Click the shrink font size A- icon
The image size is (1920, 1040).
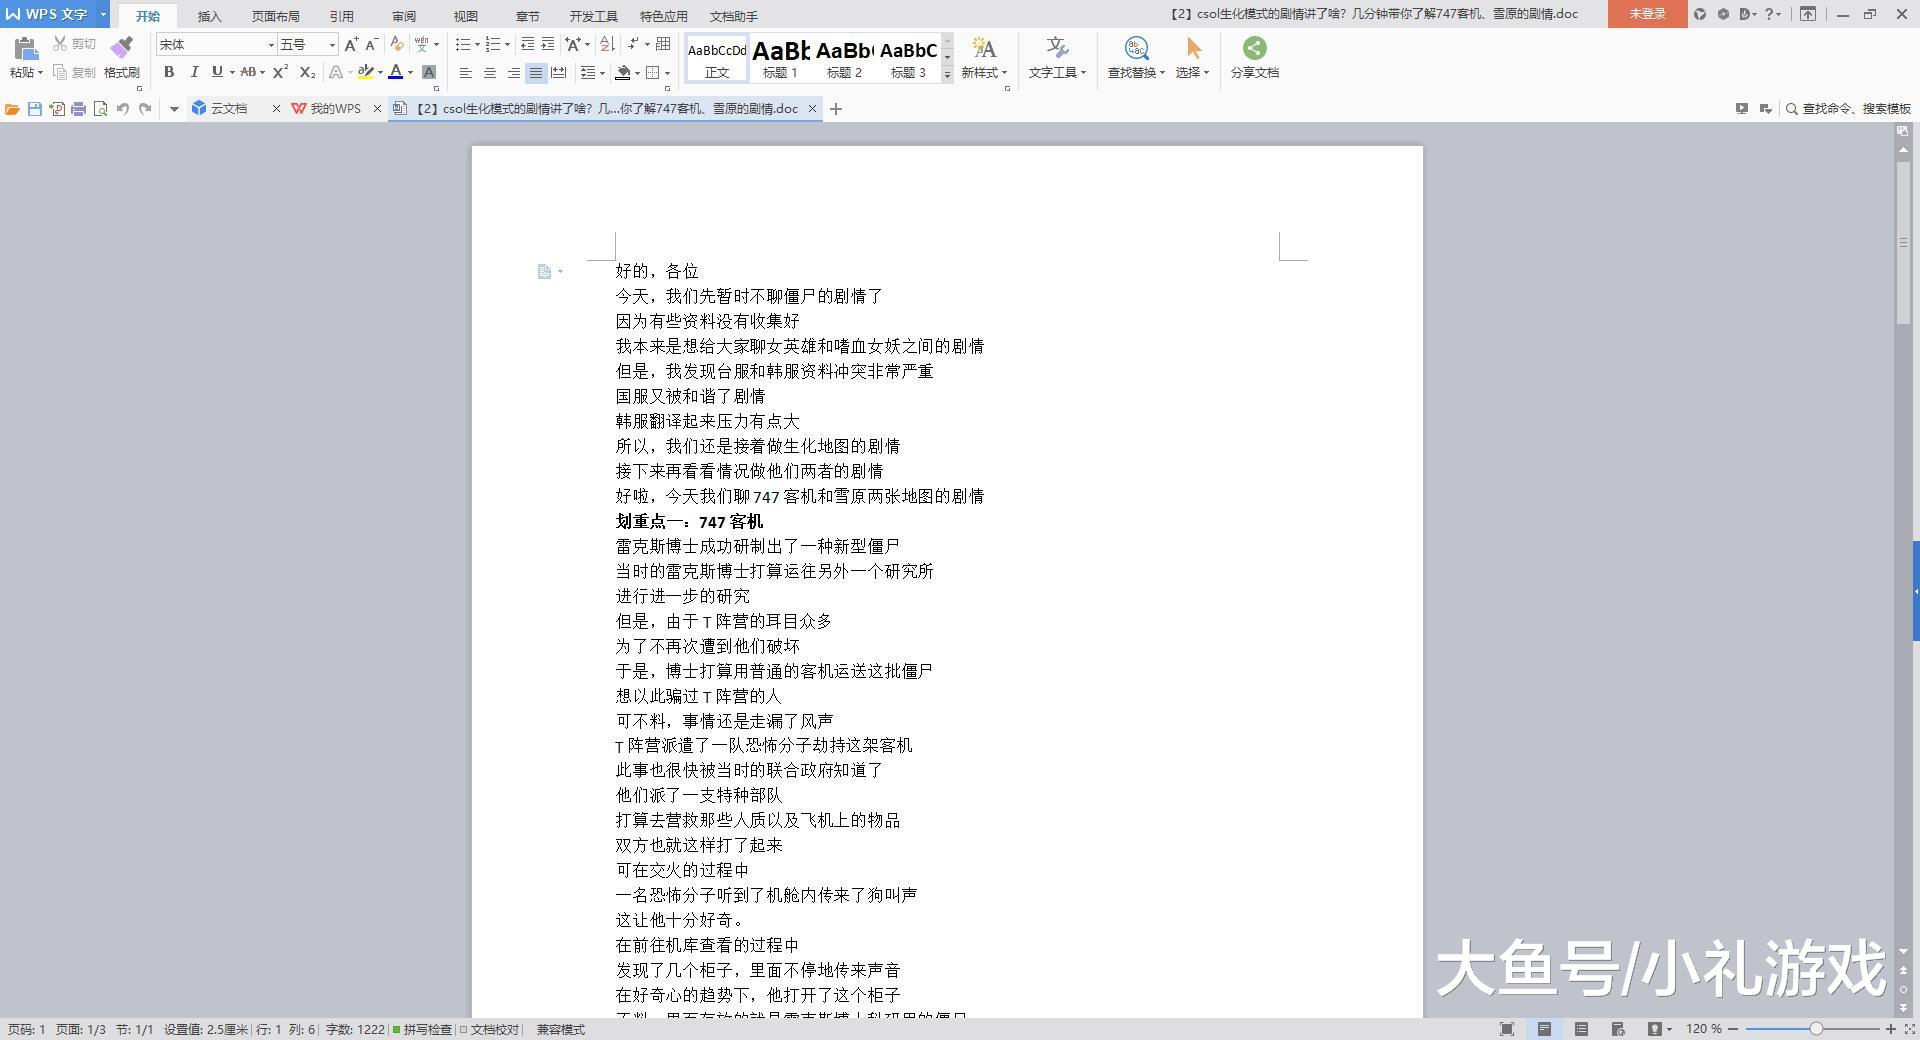pyautogui.click(x=371, y=44)
